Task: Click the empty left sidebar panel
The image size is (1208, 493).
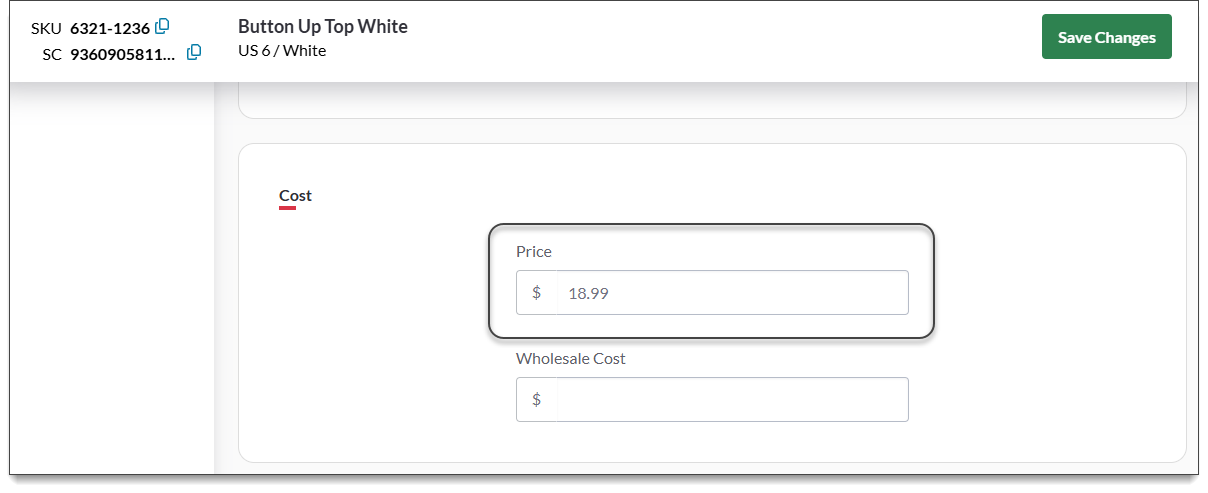Action: [x=112, y=280]
